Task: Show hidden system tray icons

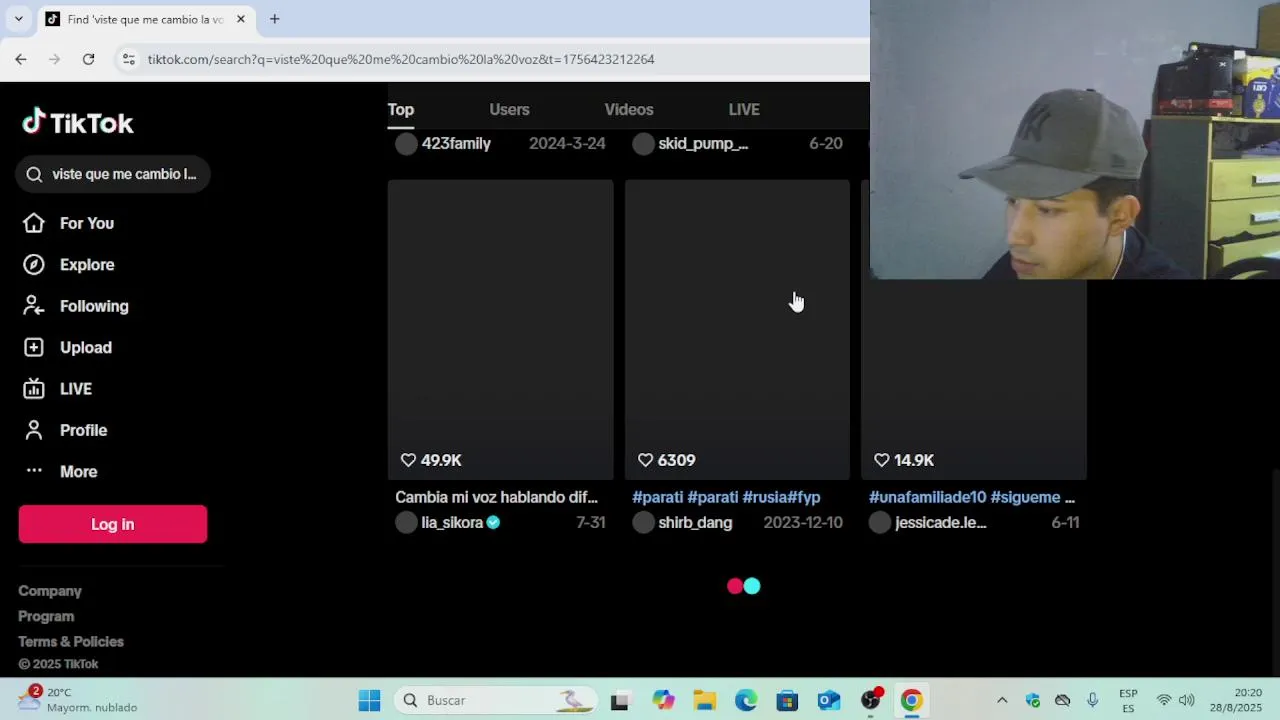Action: (x=1002, y=700)
